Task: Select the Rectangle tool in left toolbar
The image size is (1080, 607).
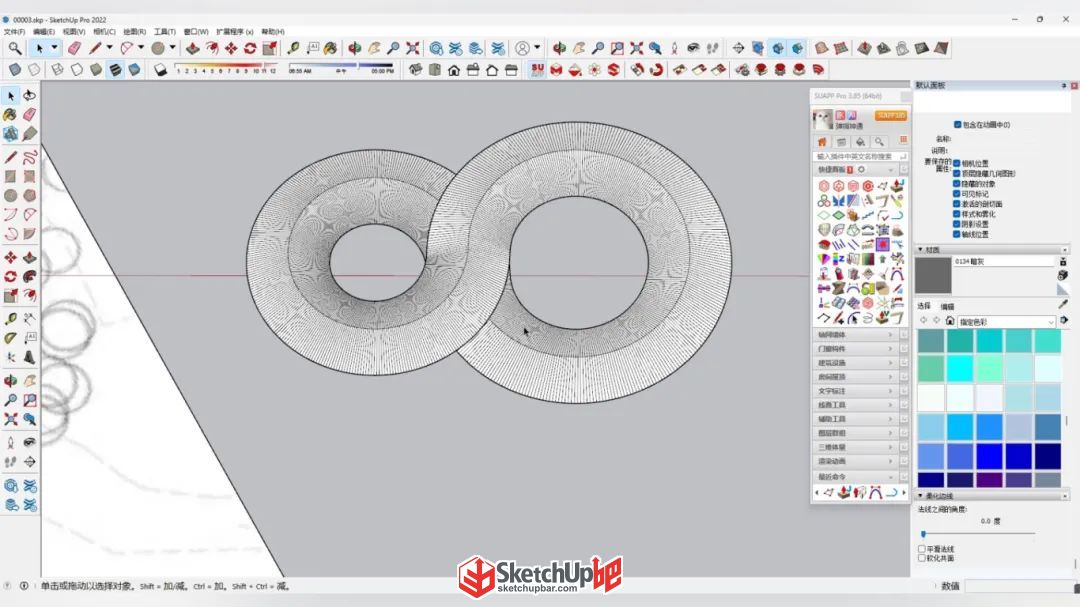Action: (10, 176)
